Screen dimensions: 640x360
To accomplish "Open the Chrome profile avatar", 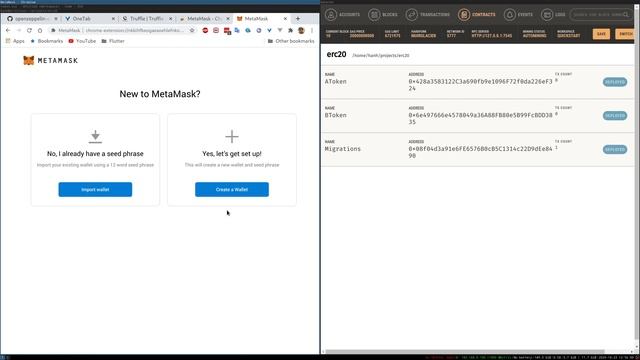I will point(301,30).
